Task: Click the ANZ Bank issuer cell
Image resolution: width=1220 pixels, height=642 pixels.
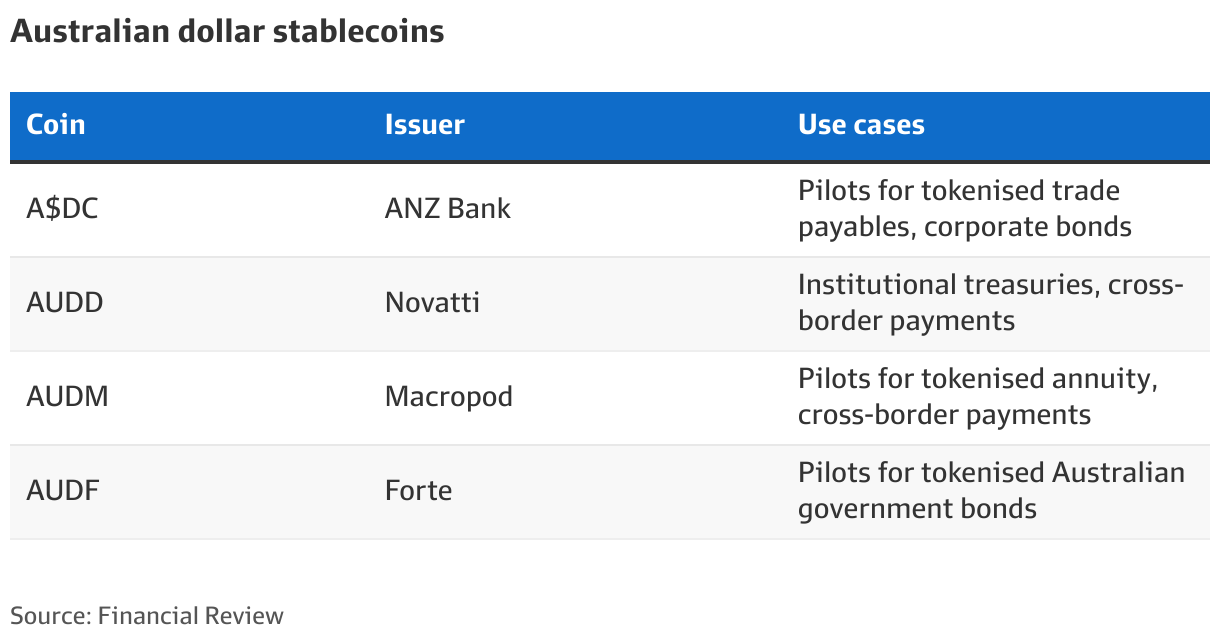Action: (448, 209)
